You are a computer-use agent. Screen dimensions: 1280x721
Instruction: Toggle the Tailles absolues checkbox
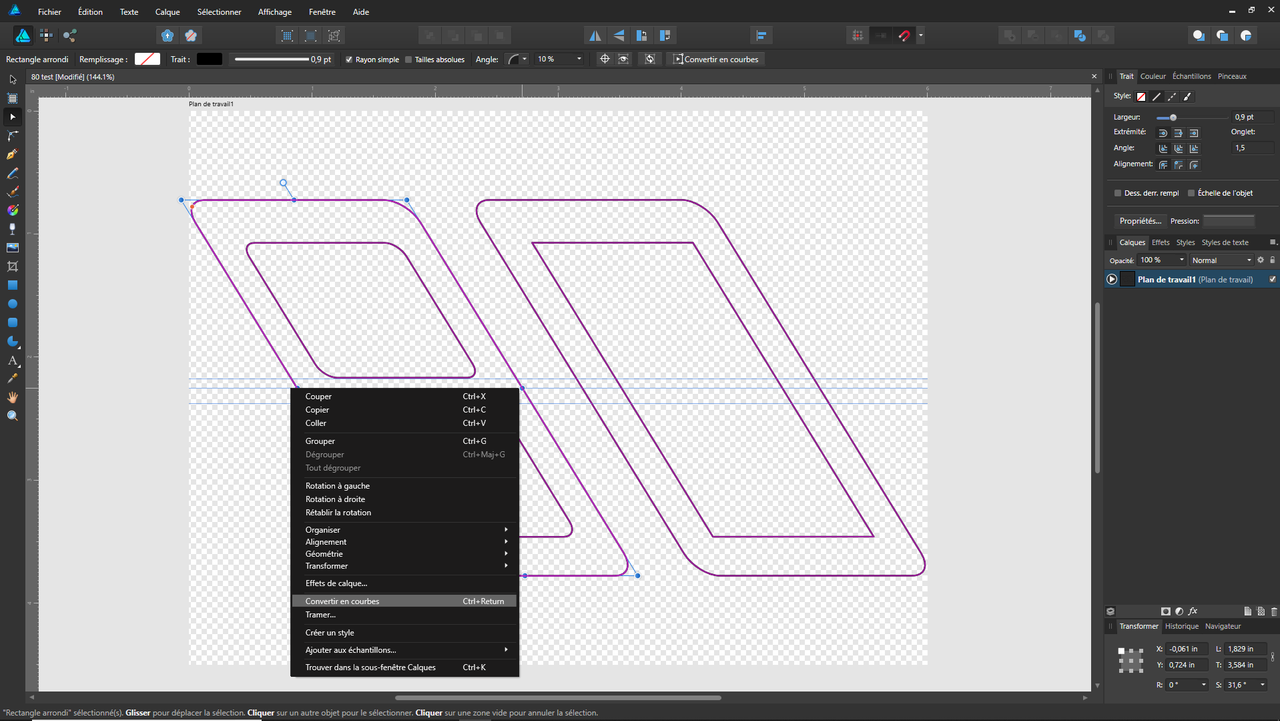click(408, 59)
